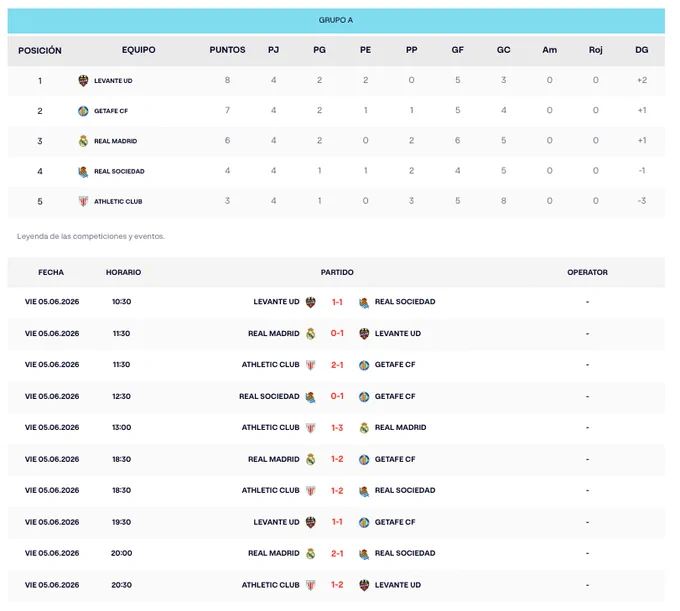Click Levante UD crest in 11:30 Real Madrid match
This screenshot has height=611, width=680.
pos(364,334)
